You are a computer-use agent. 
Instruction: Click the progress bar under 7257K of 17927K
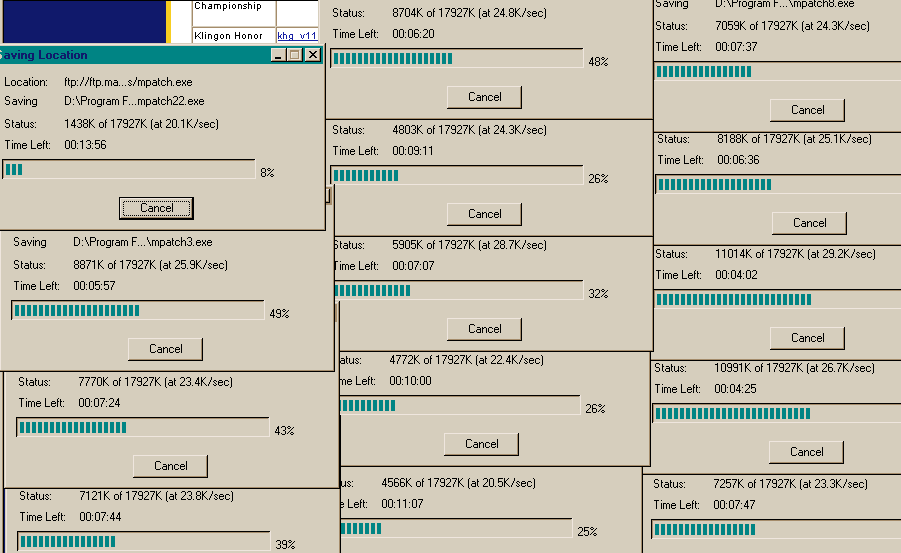click(x=776, y=529)
